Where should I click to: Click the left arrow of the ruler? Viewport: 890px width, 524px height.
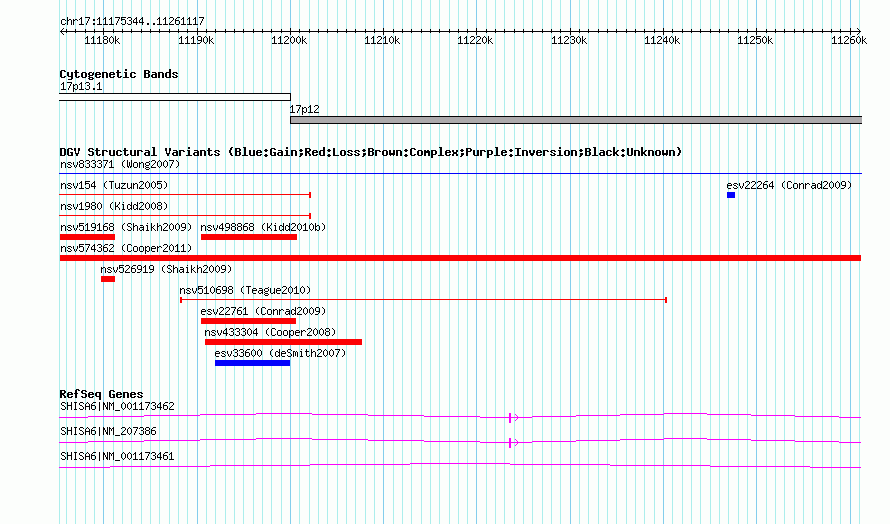click(x=62, y=31)
